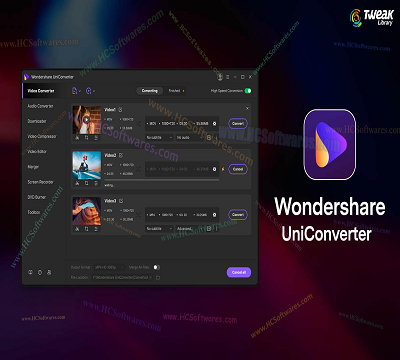Screen dimensions: 400x360
Task: Select the Video2 thumbnail
Action: click(x=87, y=166)
